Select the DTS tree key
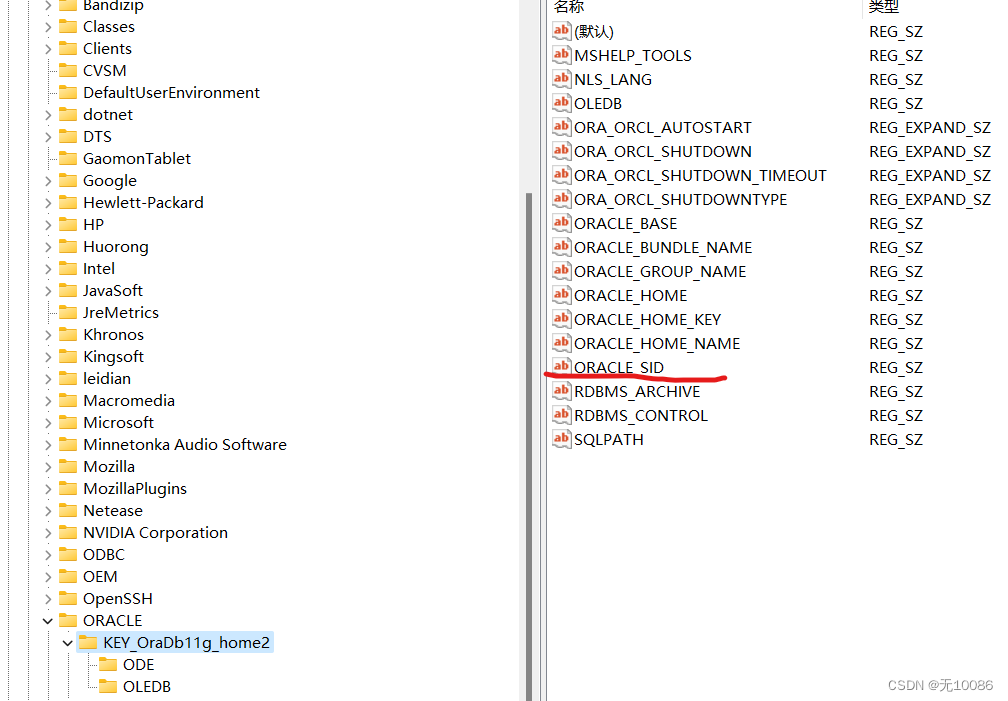Image resolution: width=1008 pixels, height=701 pixels. pyautogui.click(x=97, y=136)
